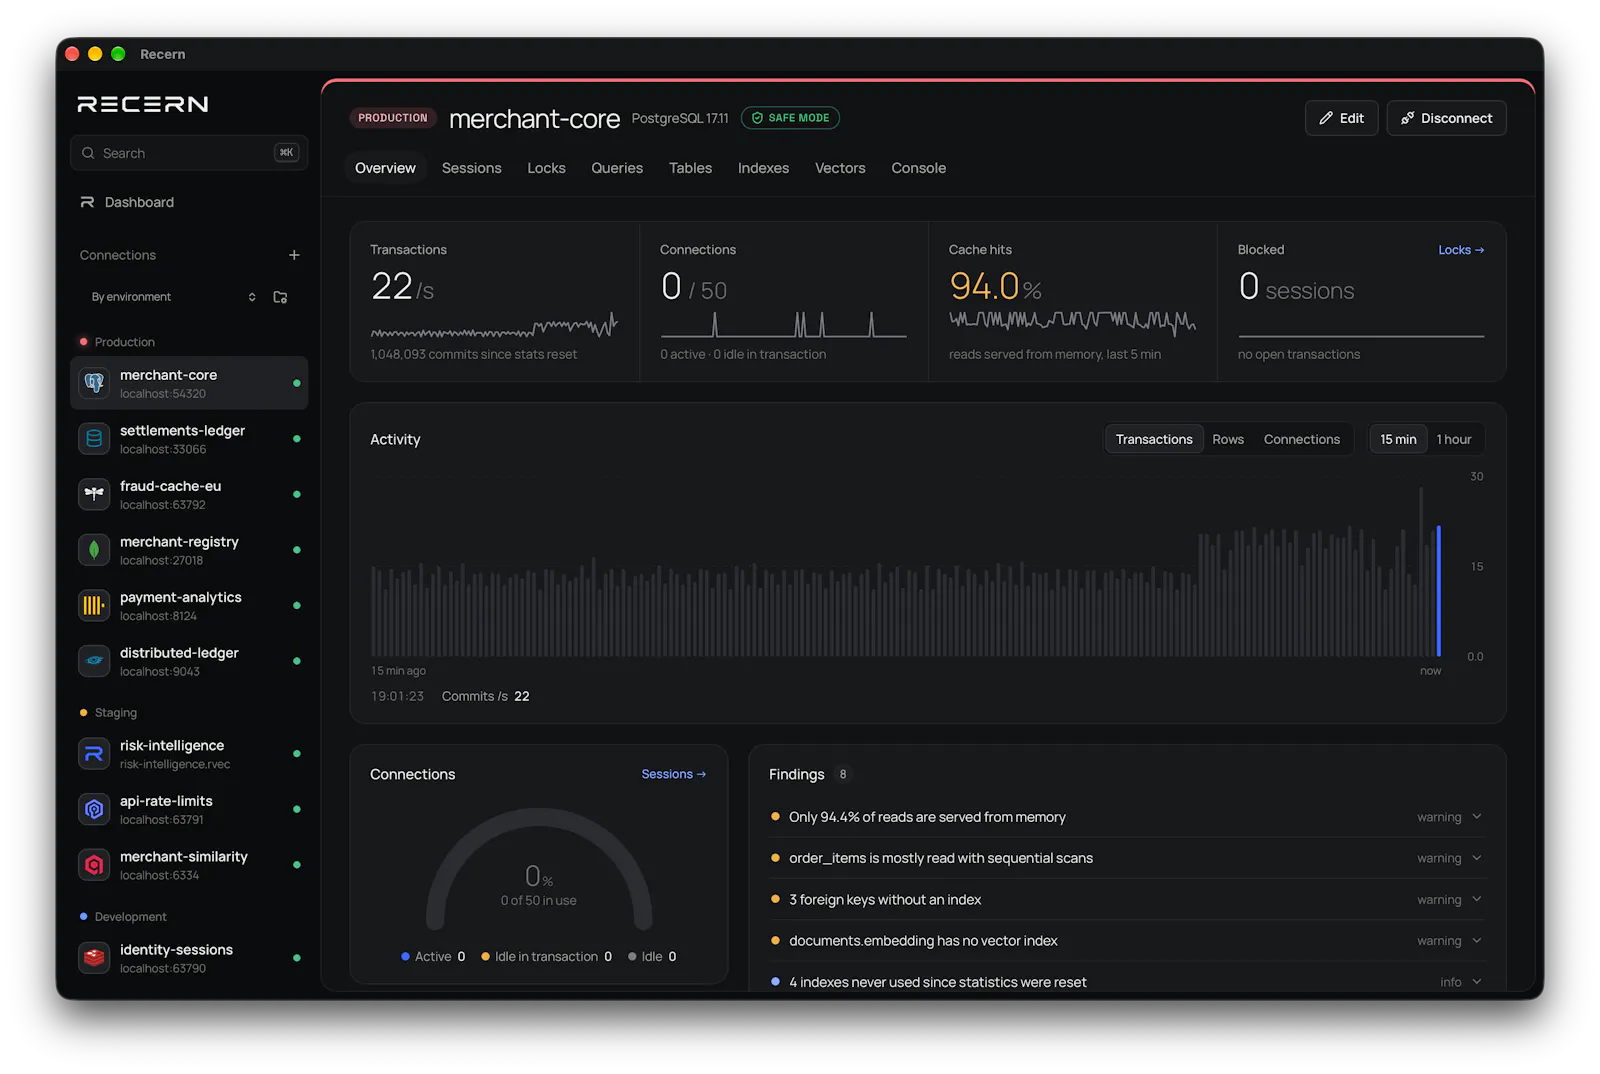Image resolution: width=1600 pixels, height=1074 pixels.
Task: Set activity range to 15 min
Action: (1398, 439)
